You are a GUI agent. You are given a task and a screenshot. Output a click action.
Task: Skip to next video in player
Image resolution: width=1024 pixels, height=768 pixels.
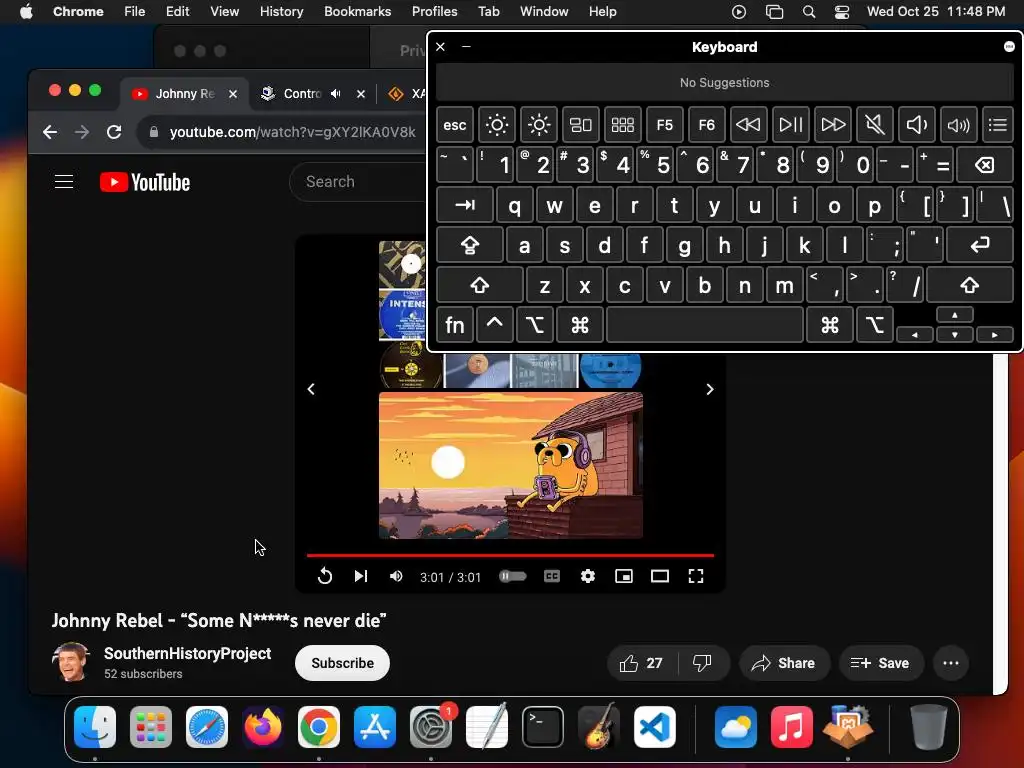(360, 576)
